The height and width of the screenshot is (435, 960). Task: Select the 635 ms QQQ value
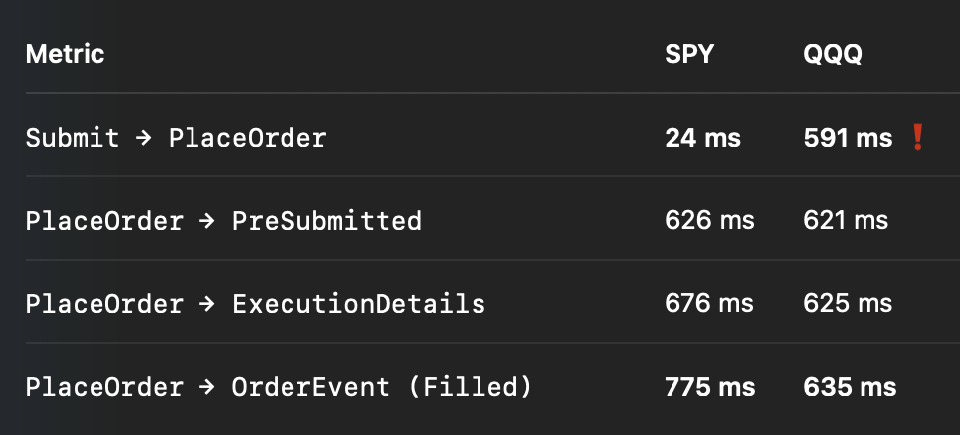tap(850, 387)
